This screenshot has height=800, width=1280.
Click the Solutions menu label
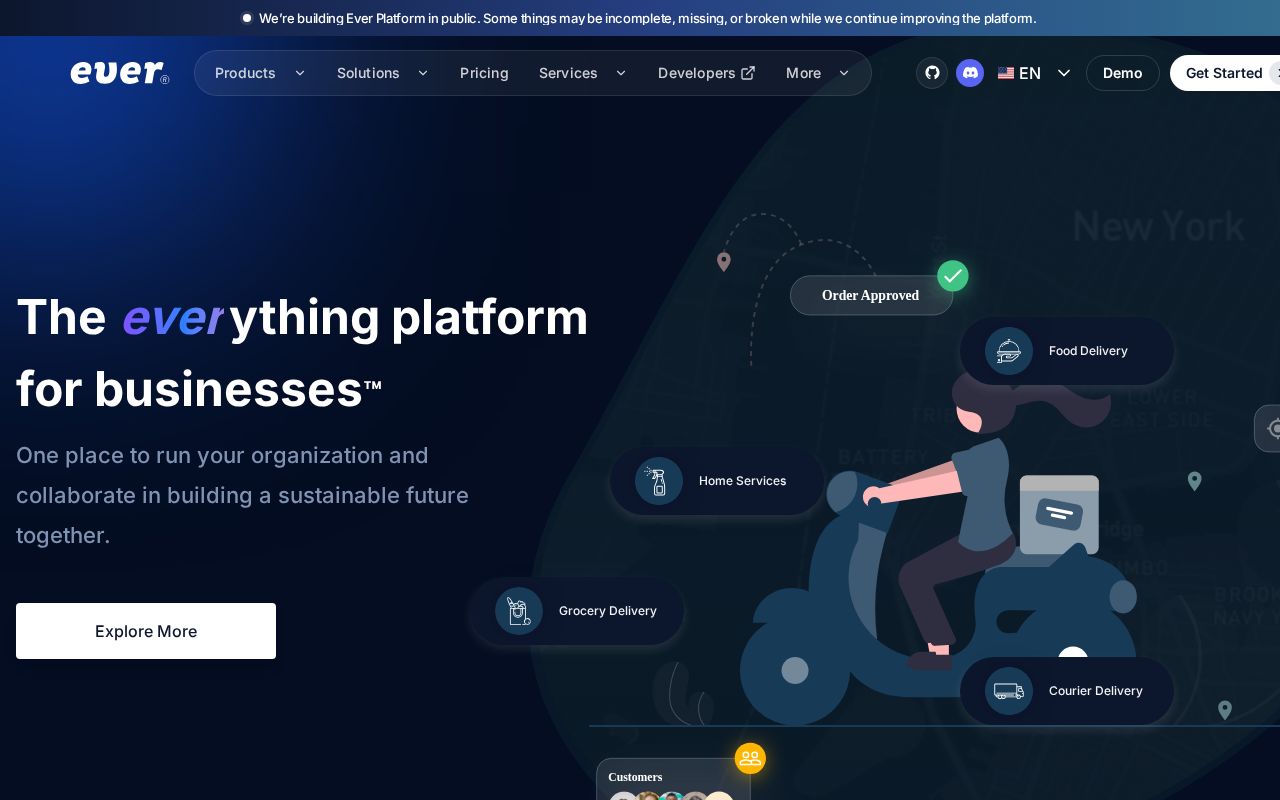coord(368,73)
